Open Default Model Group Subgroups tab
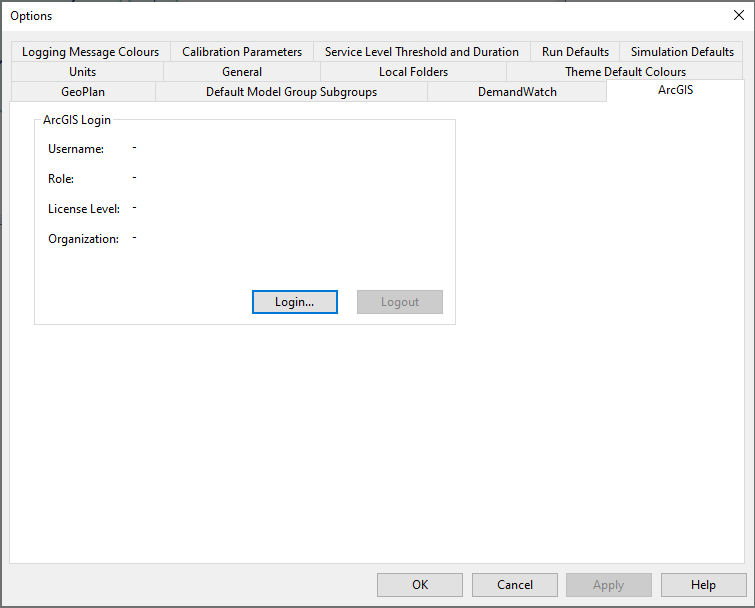Screen dimensions: 755x608 click(x=291, y=91)
